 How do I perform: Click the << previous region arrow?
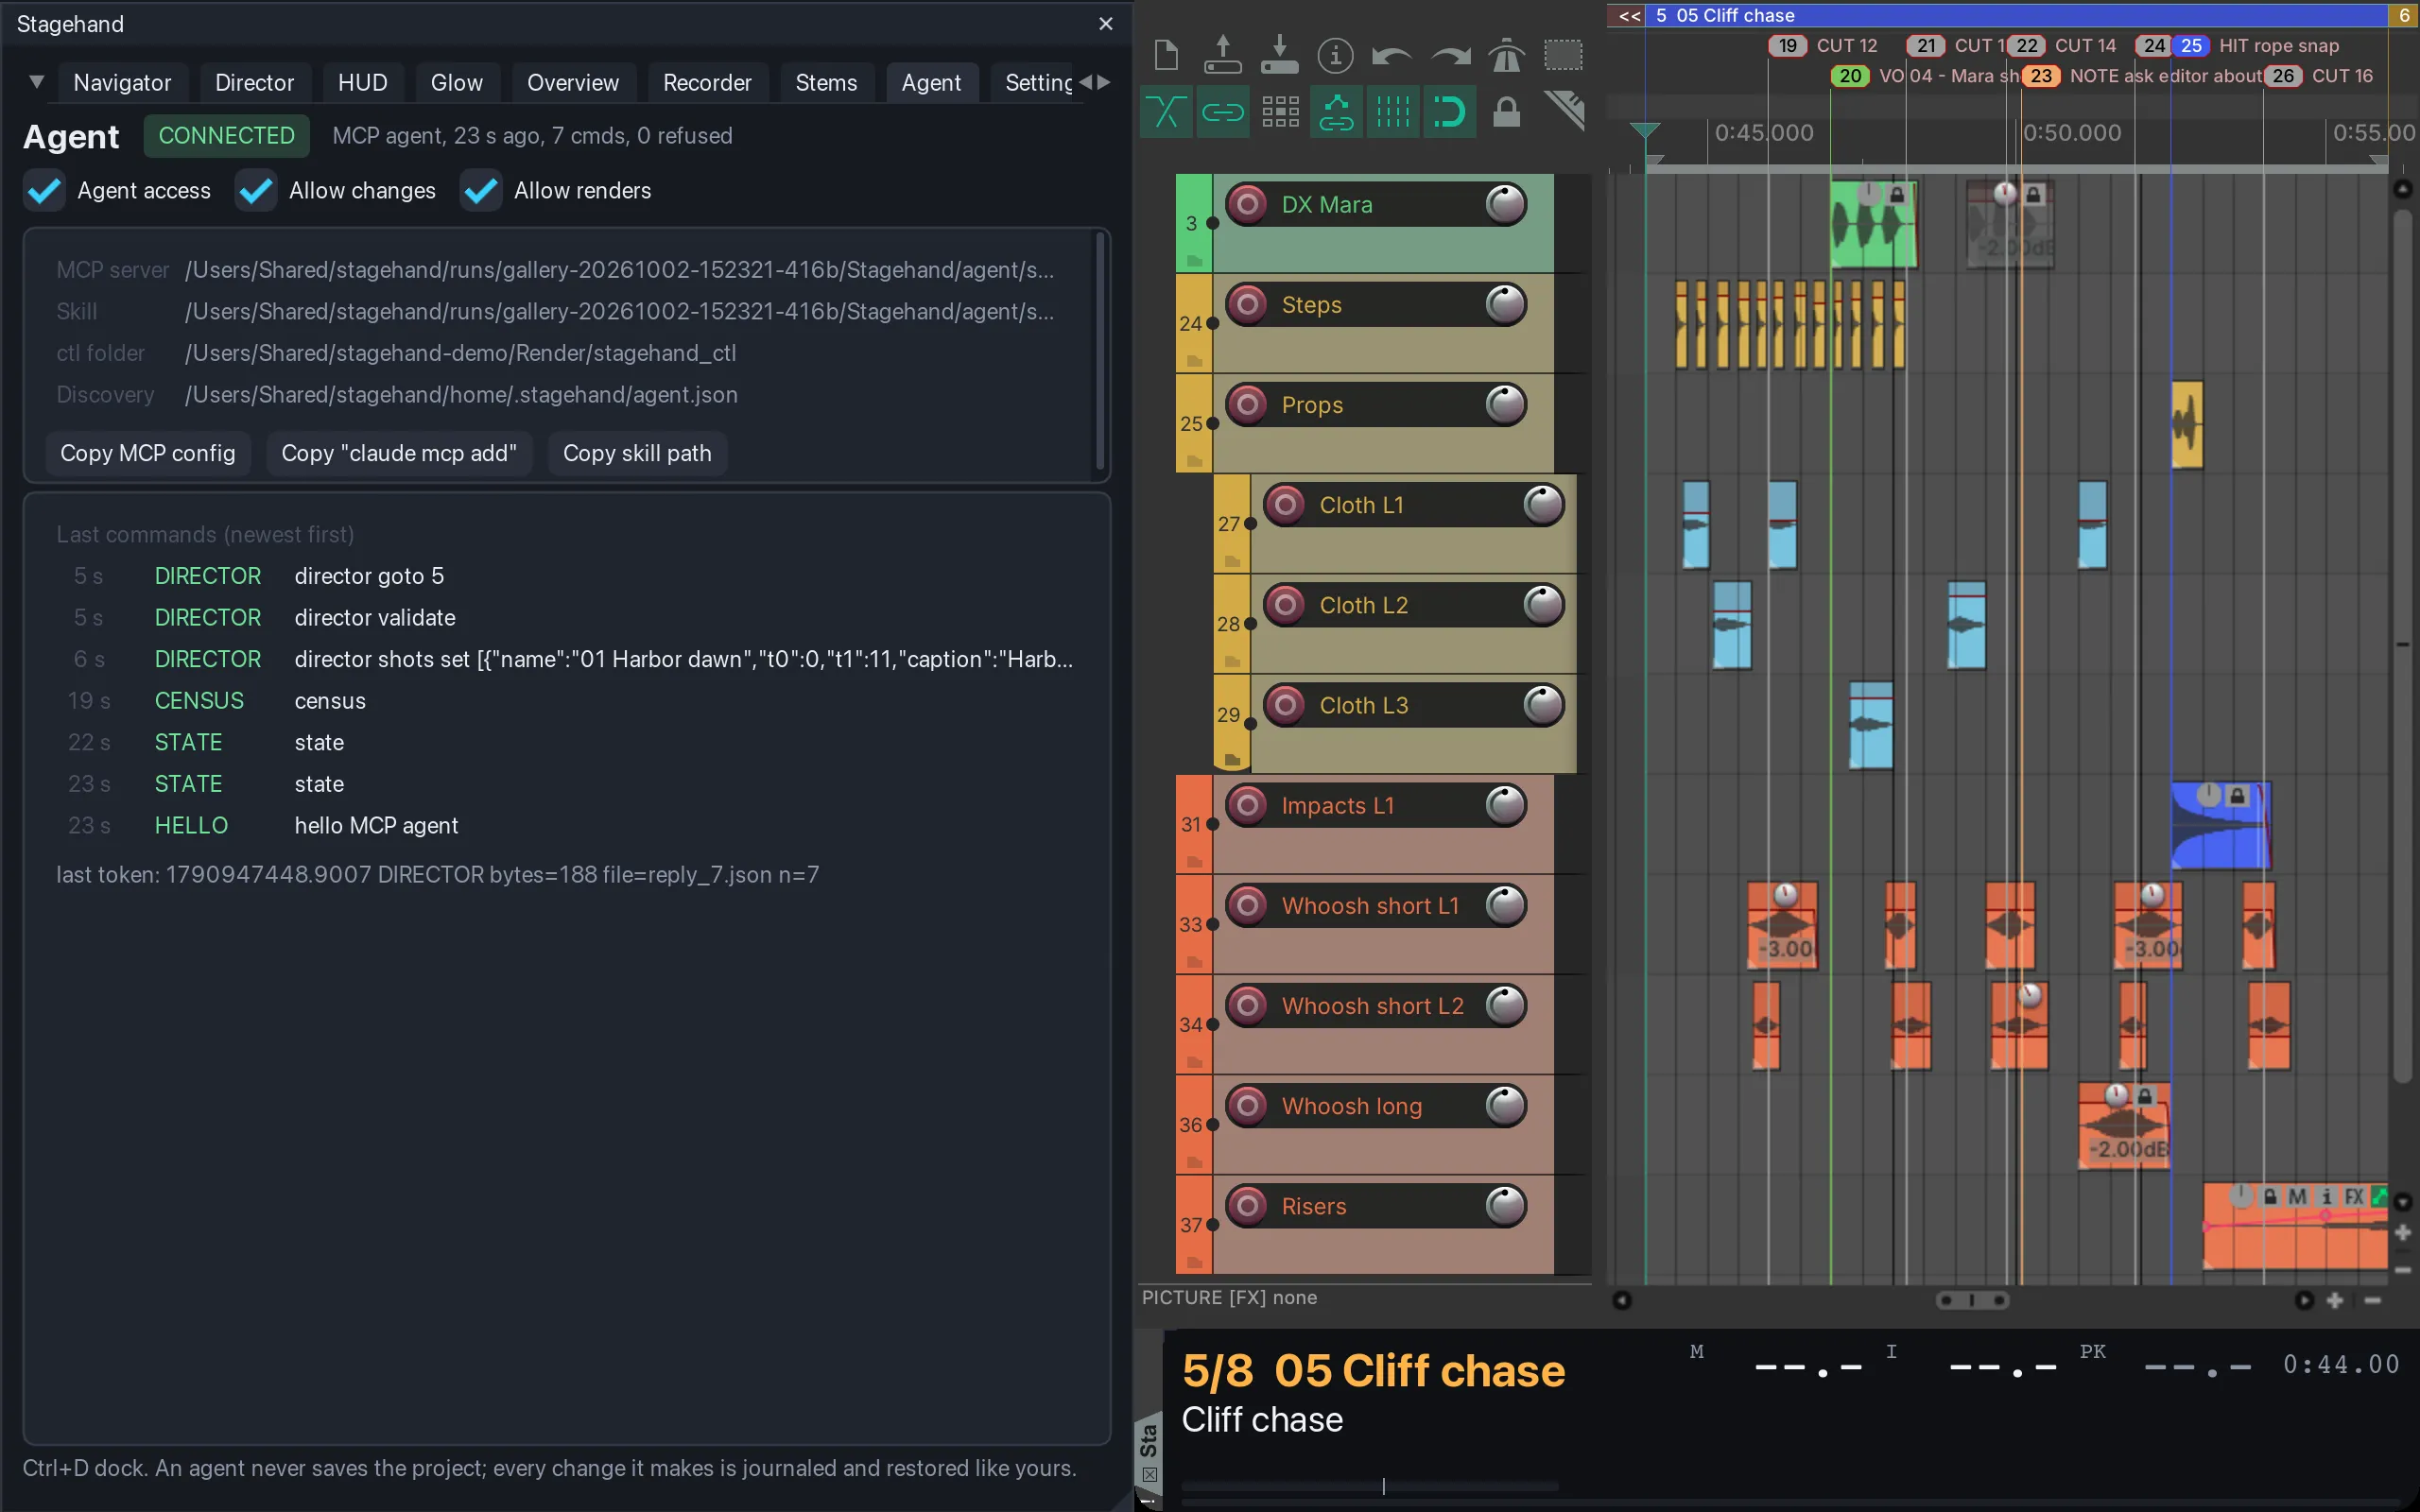point(1630,15)
